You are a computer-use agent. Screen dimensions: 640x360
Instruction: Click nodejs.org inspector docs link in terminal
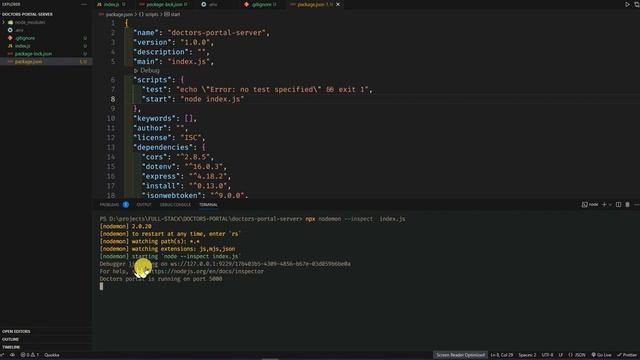[x=207, y=271]
